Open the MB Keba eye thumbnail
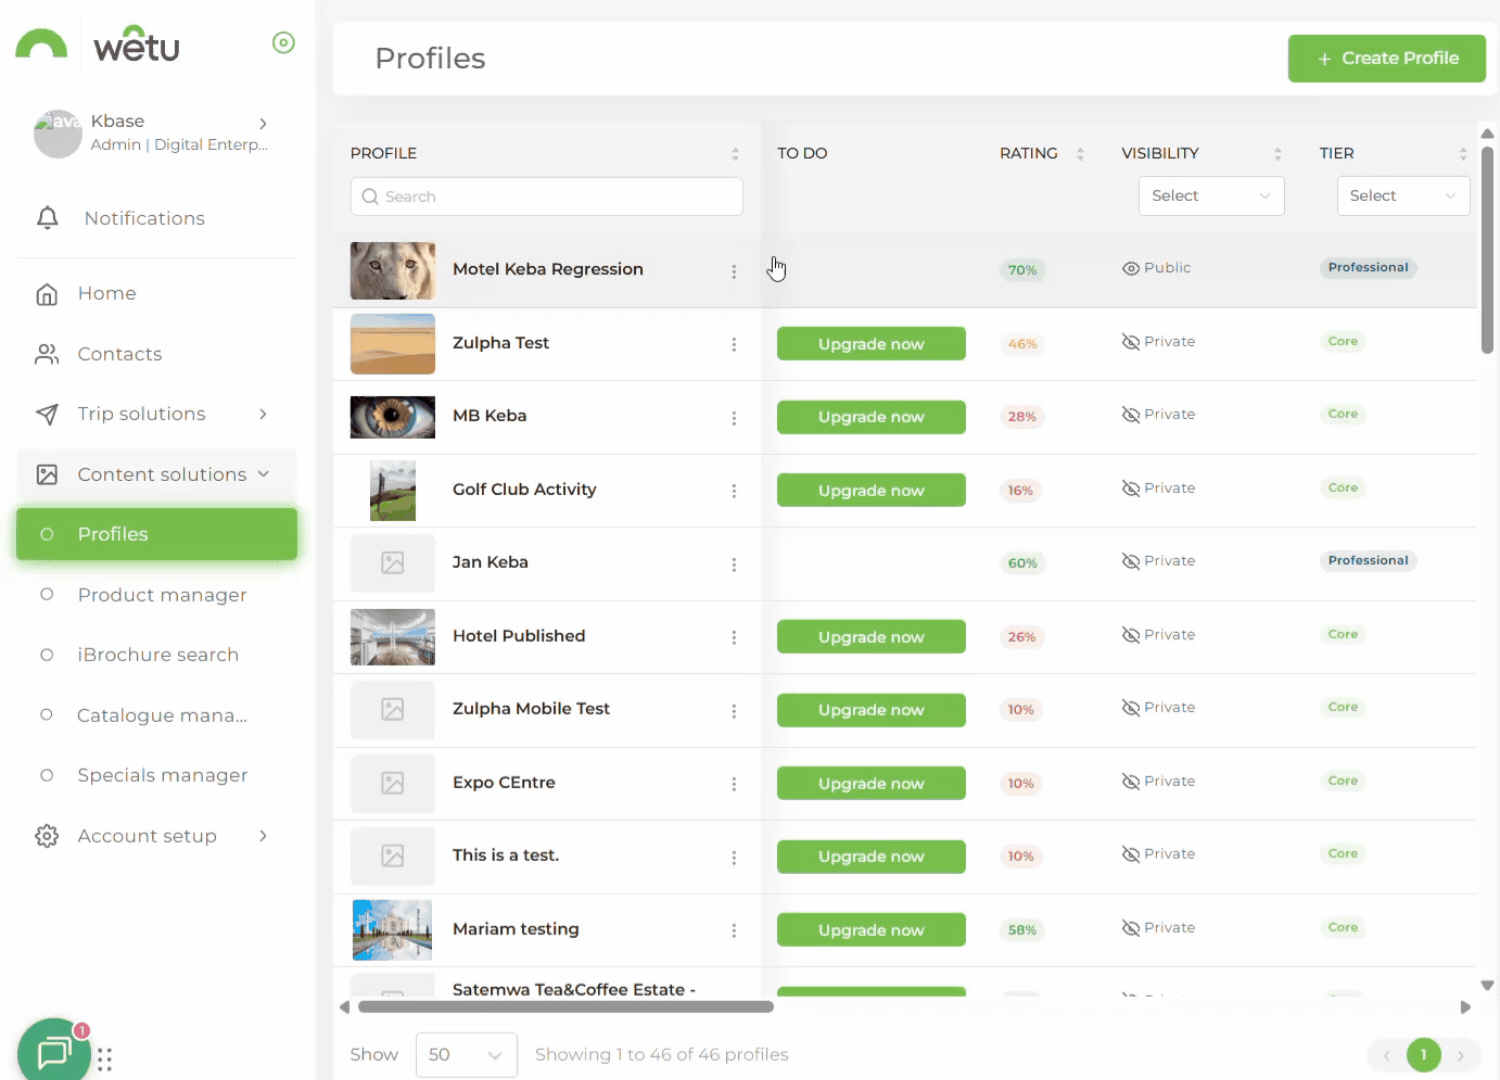Image resolution: width=1500 pixels, height=1080 pixels. click(x=393, y=418)
